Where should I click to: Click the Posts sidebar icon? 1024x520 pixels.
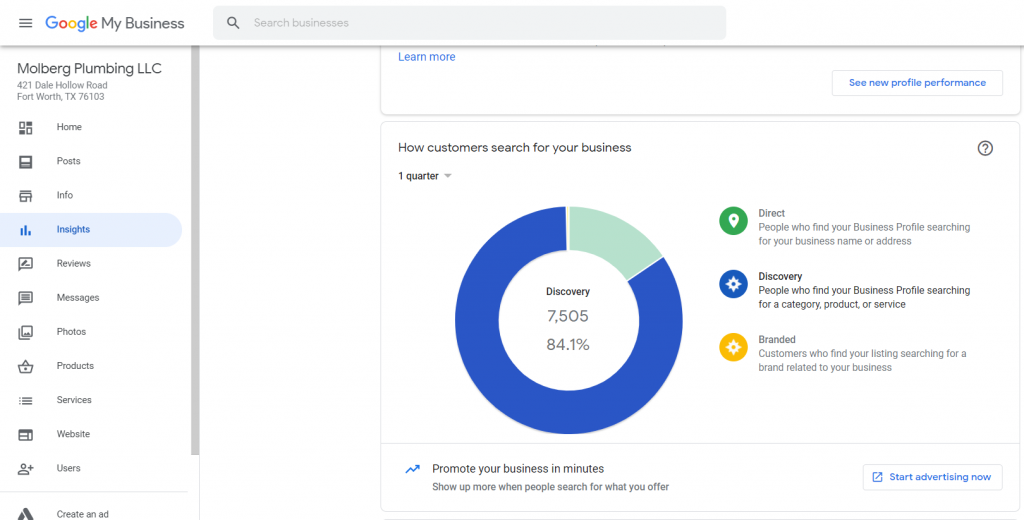(25, 161)
